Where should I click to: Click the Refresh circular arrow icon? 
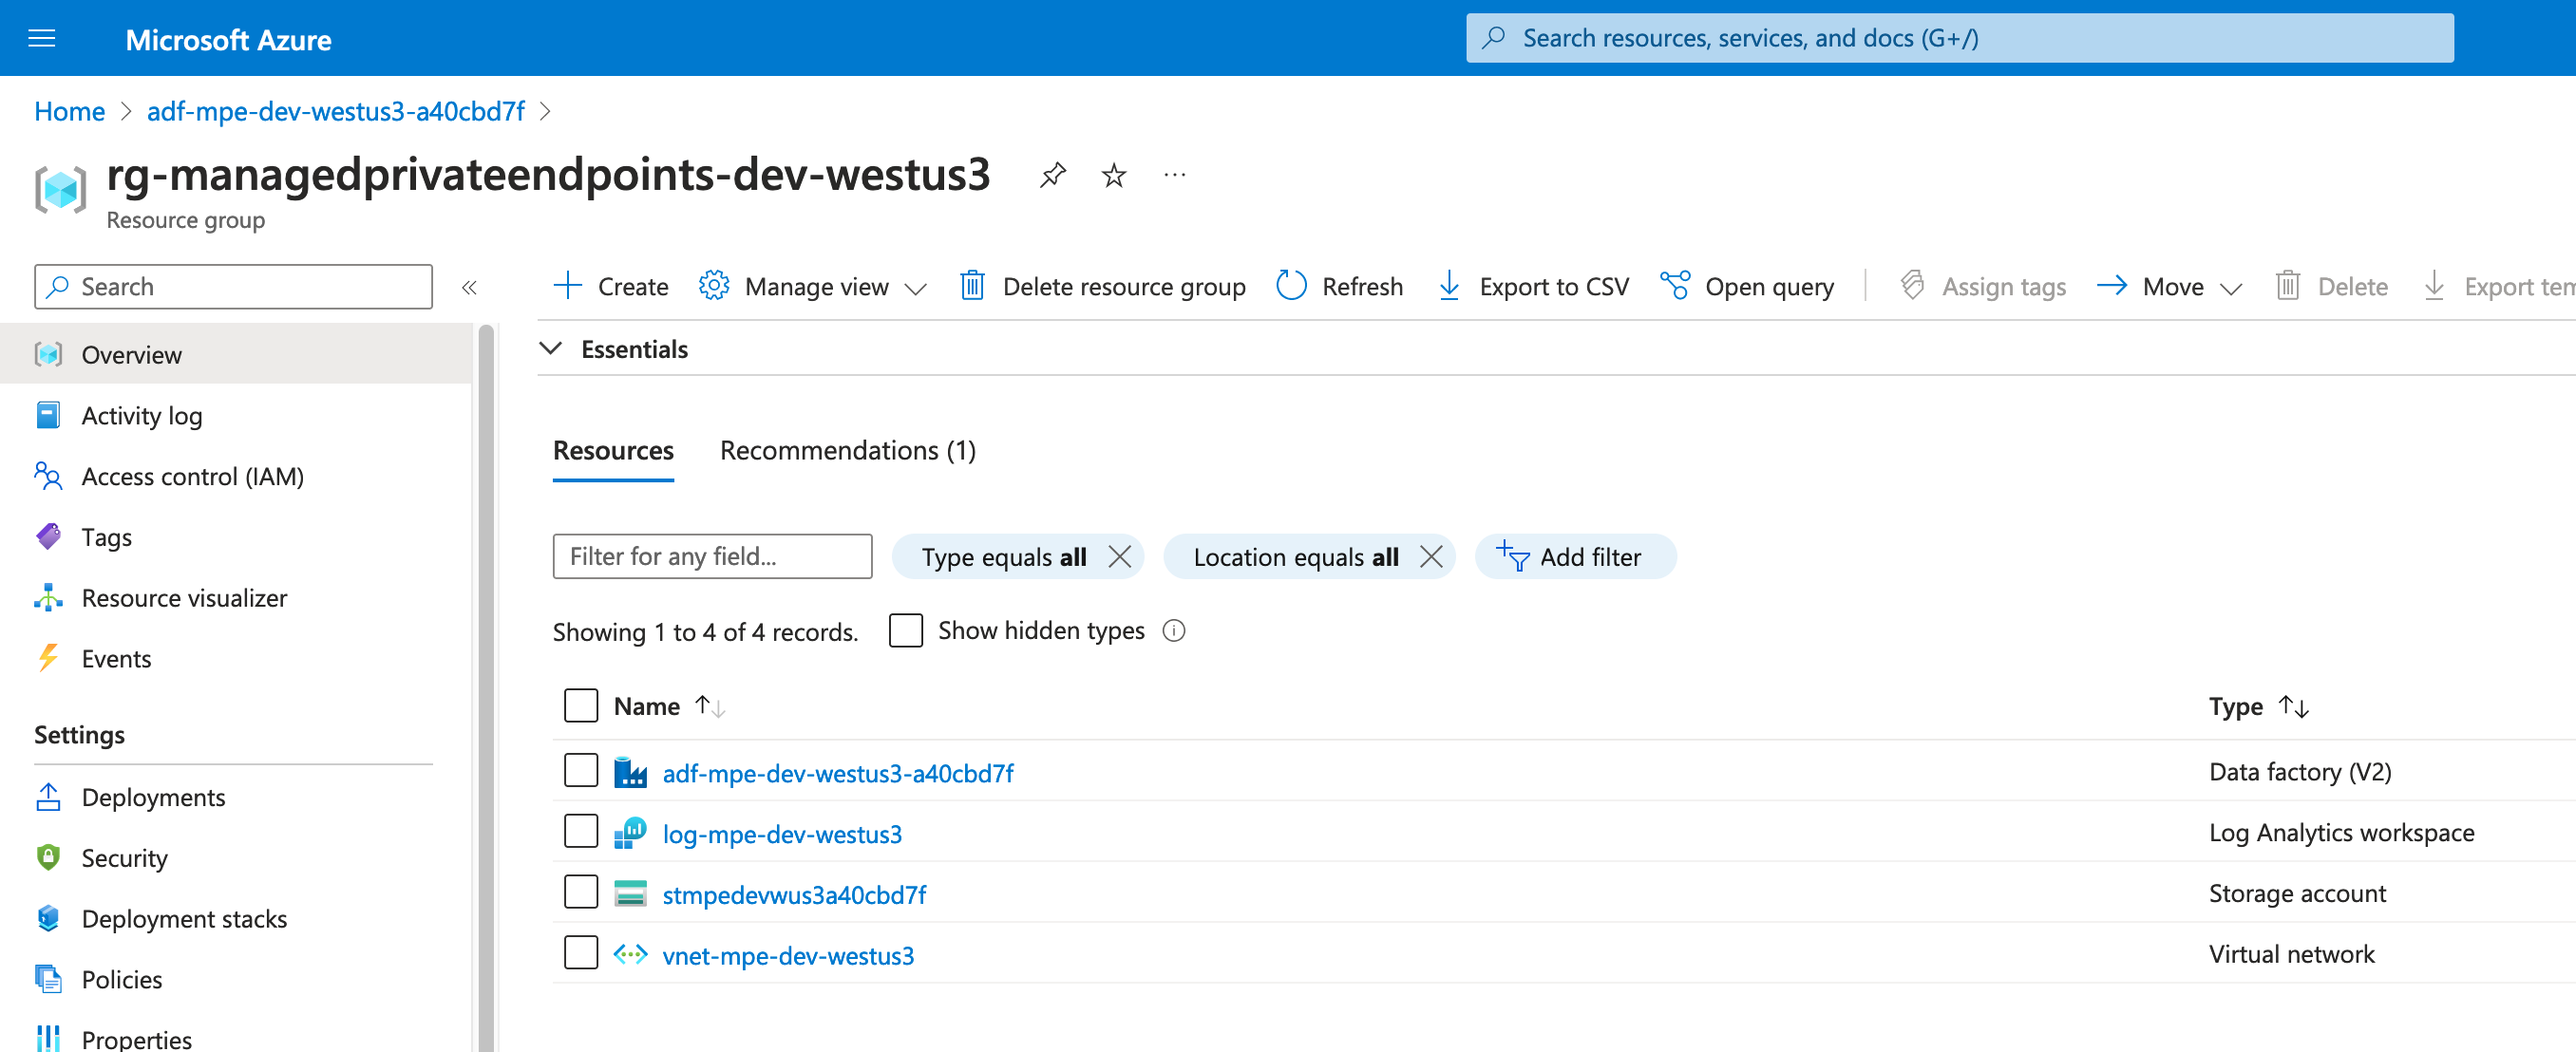(1291, 286)
